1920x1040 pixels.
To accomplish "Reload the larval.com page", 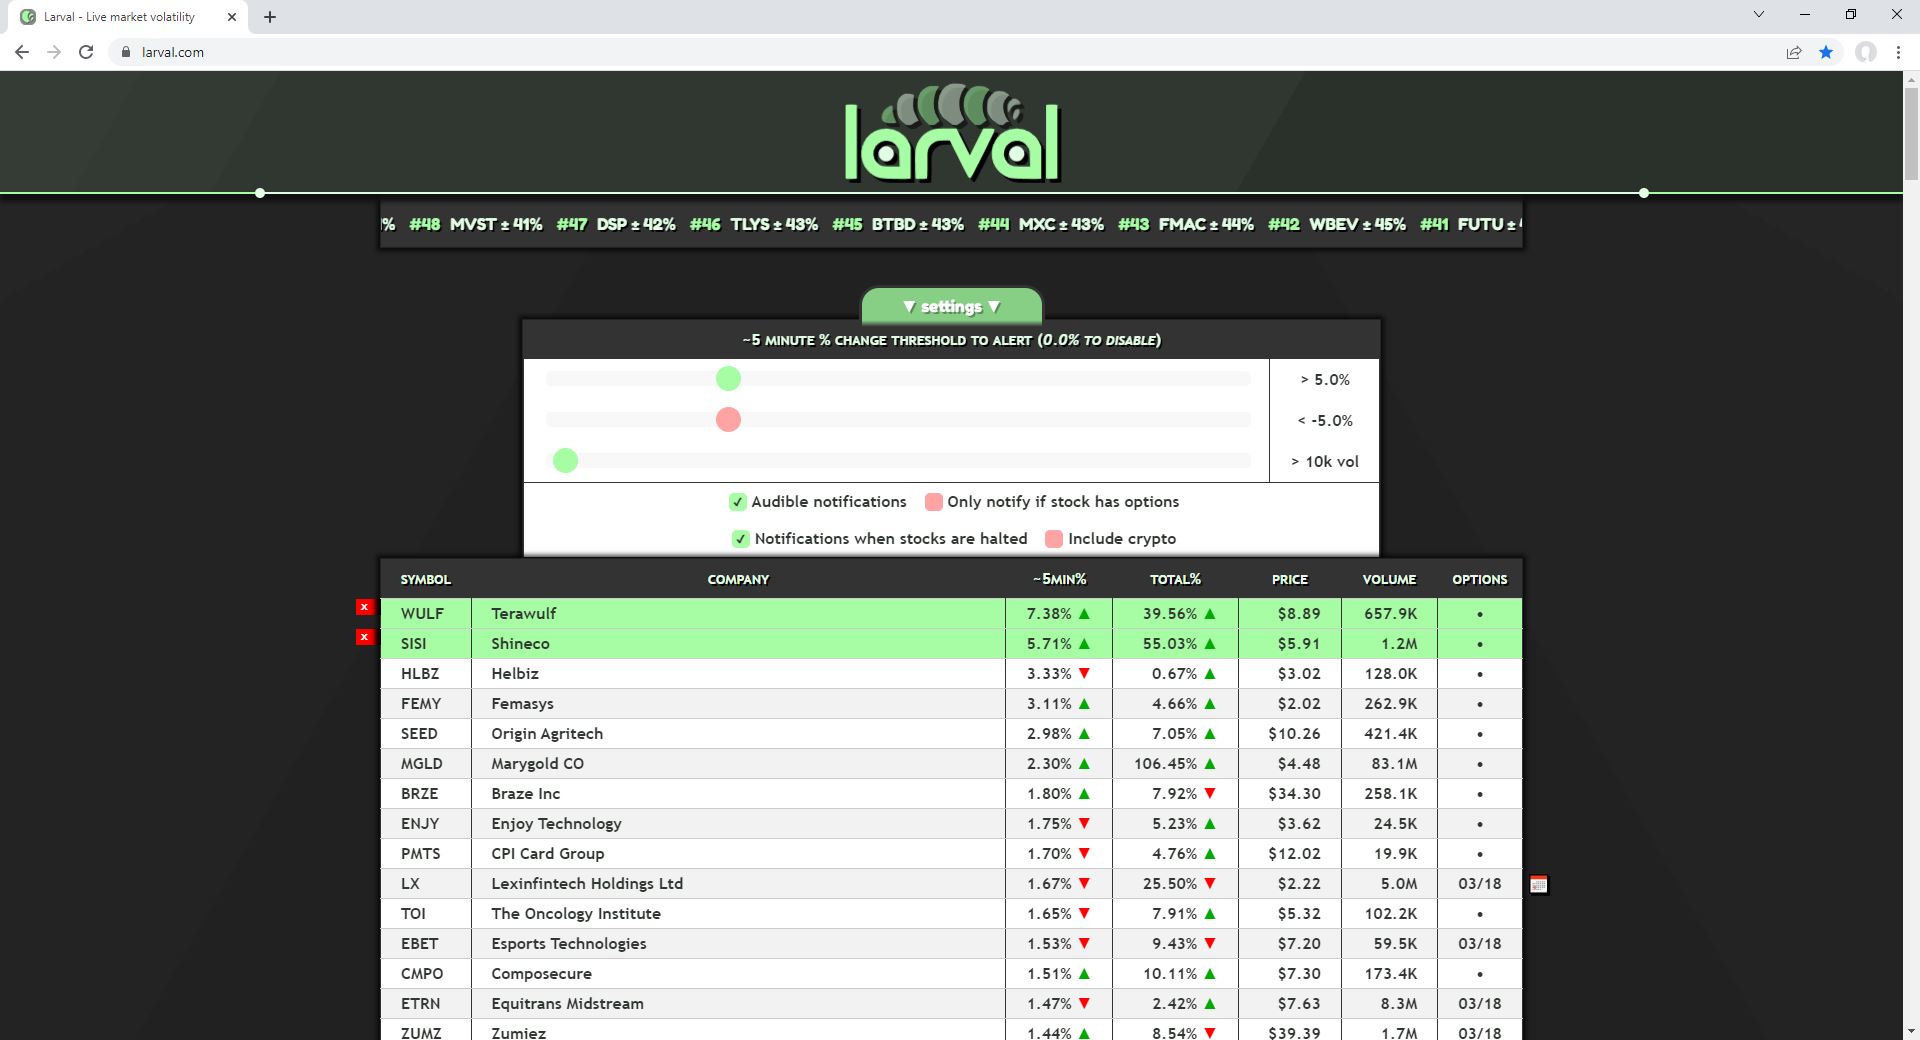I will click(86, 52).
